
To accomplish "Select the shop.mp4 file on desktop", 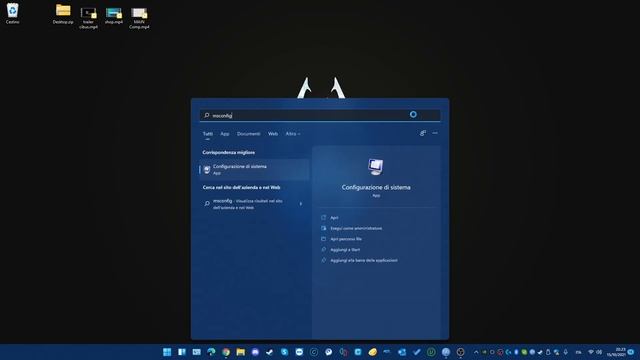I will 113,16.
